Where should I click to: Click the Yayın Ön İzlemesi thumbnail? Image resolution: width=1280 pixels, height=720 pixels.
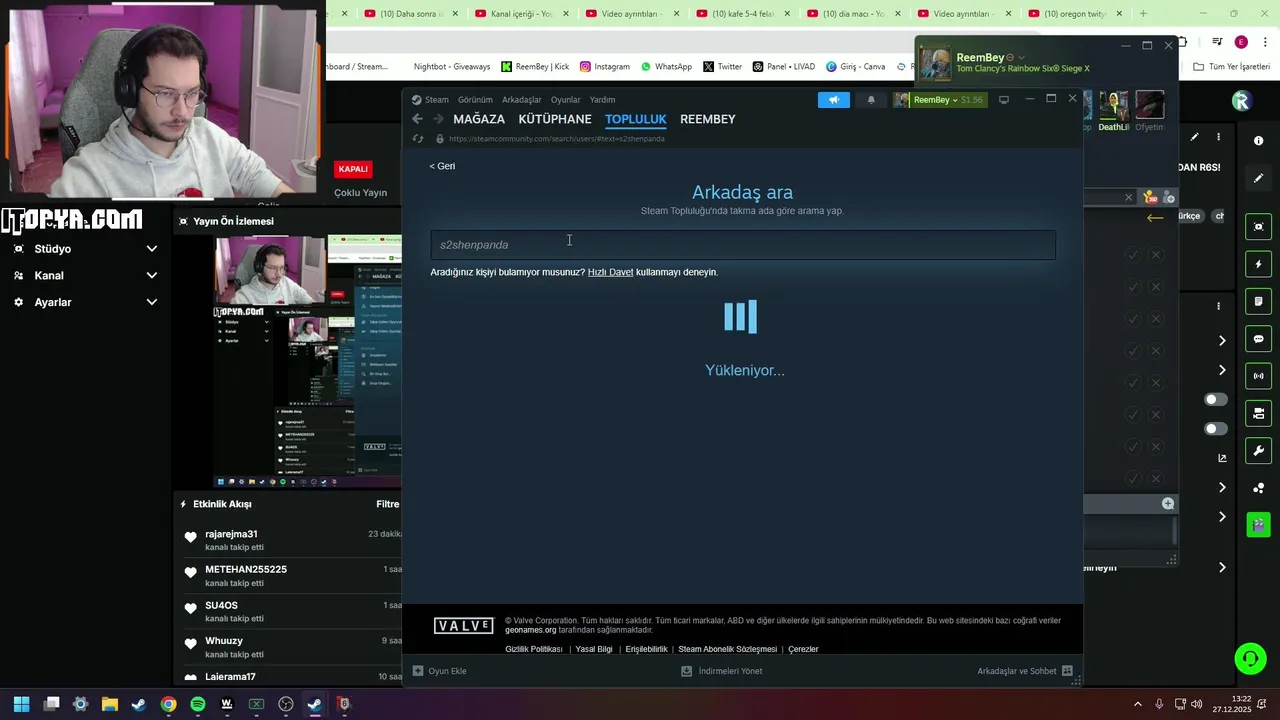pyautogui.click(x=308, y=361)
